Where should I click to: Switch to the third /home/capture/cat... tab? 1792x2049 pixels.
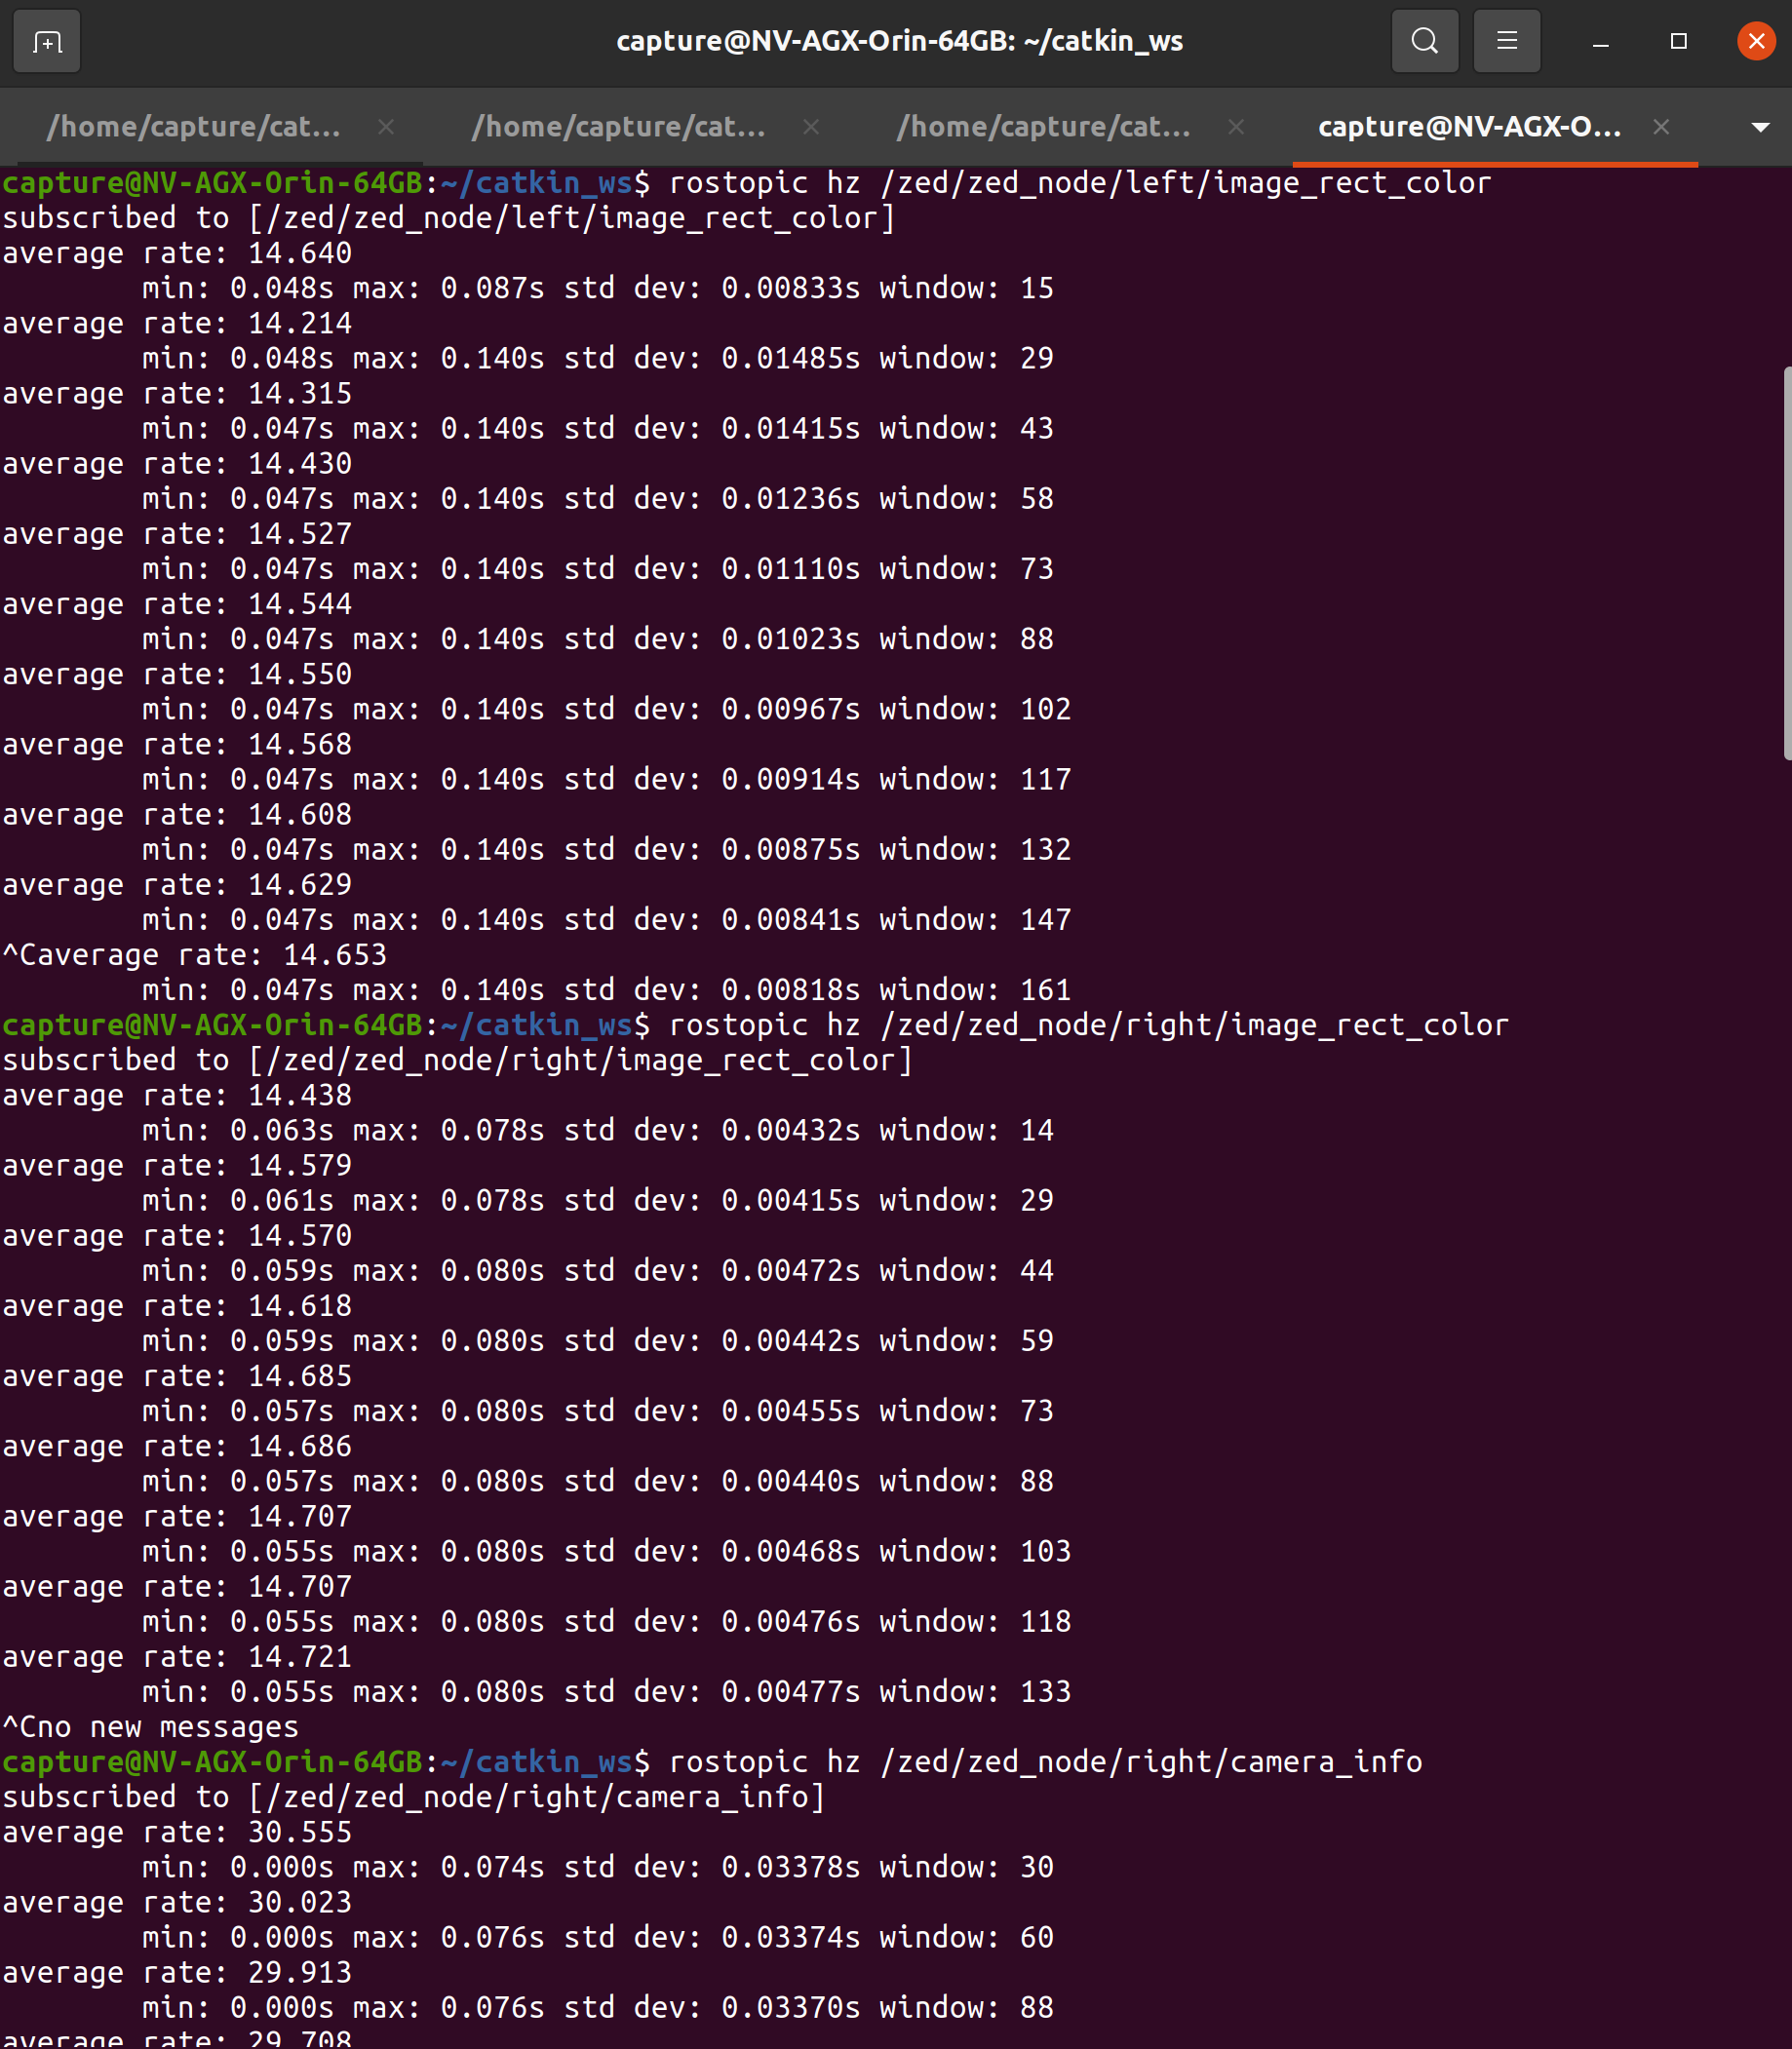click(x=1045, y=127)
